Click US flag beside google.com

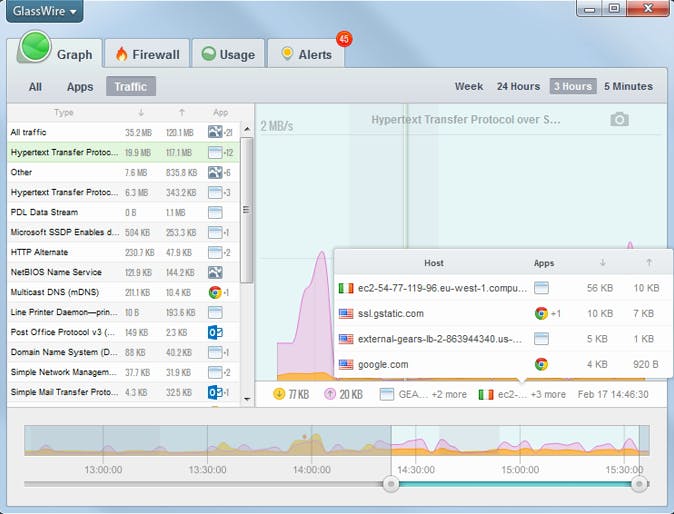pos(346,364)
